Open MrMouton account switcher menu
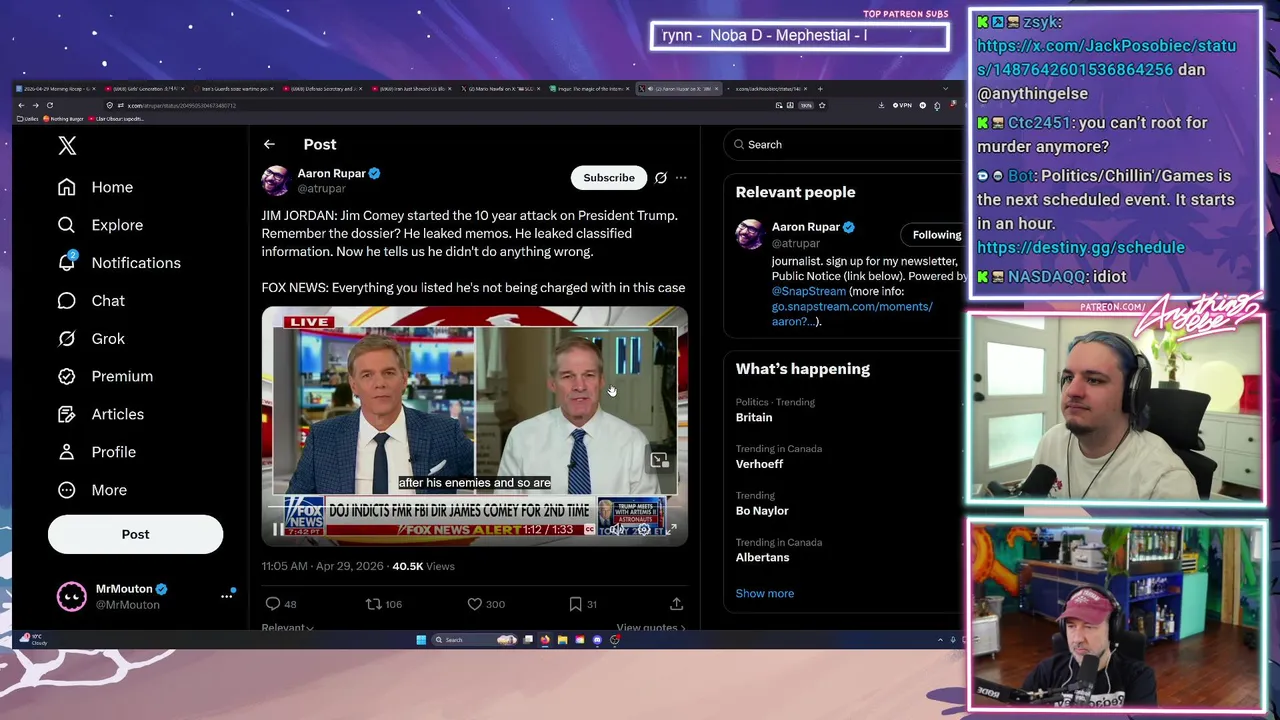 (x=226, y=596)
